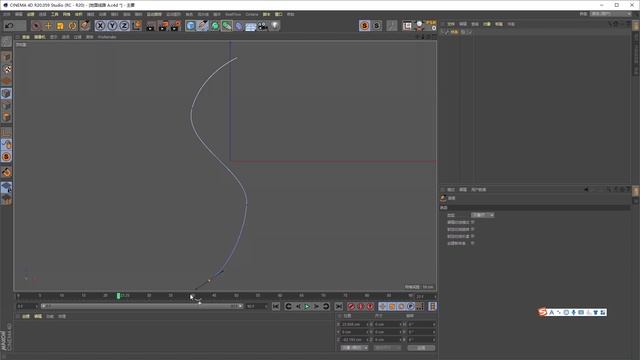This screenshot has height=360, width=640.
Task: Open the RealFlow menu
Action: coord(233,14)
